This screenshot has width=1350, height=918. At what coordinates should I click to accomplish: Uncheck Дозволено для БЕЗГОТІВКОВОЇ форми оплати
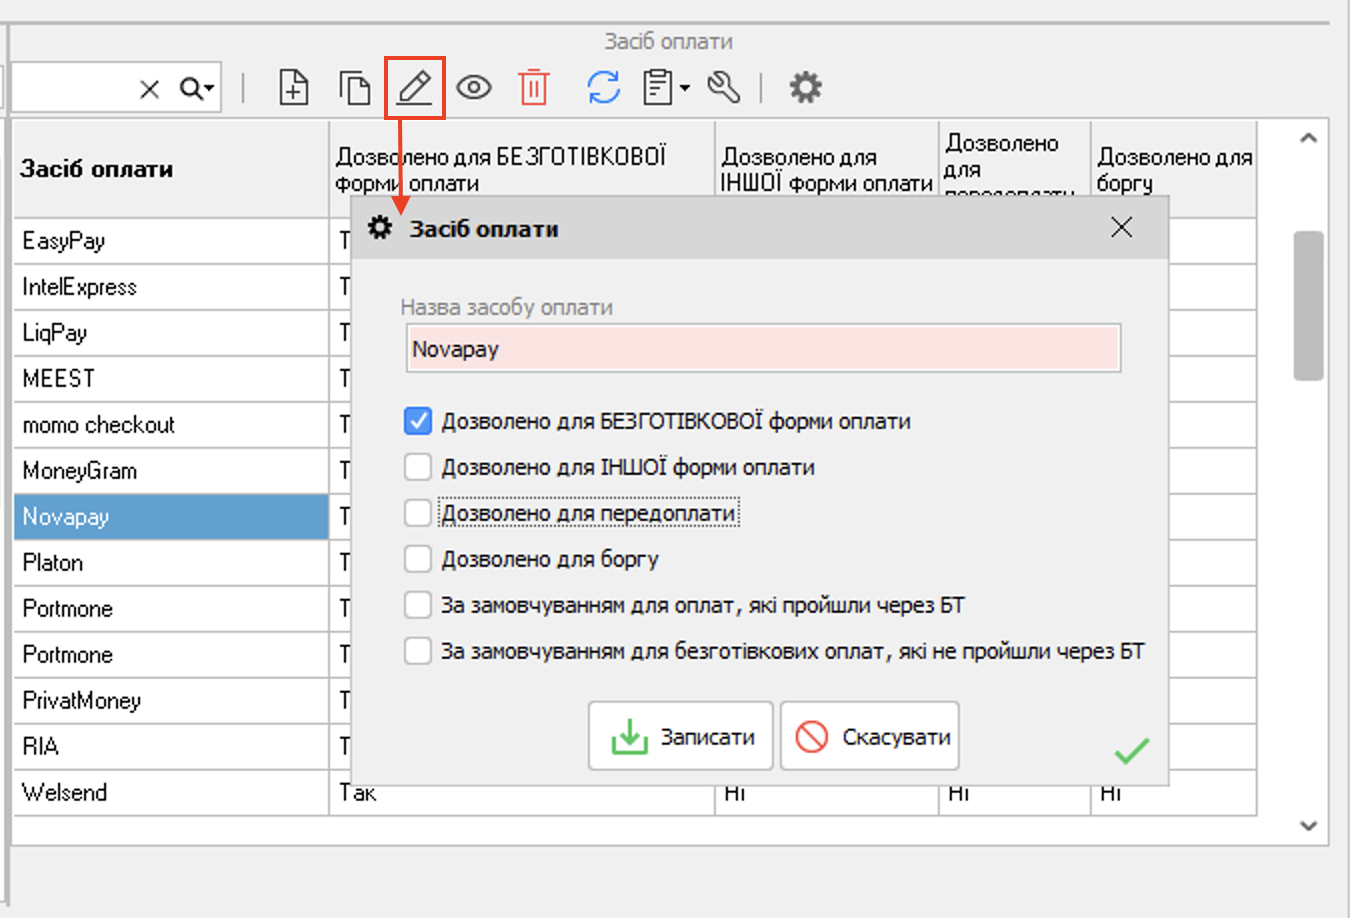[x=418, y=421]
